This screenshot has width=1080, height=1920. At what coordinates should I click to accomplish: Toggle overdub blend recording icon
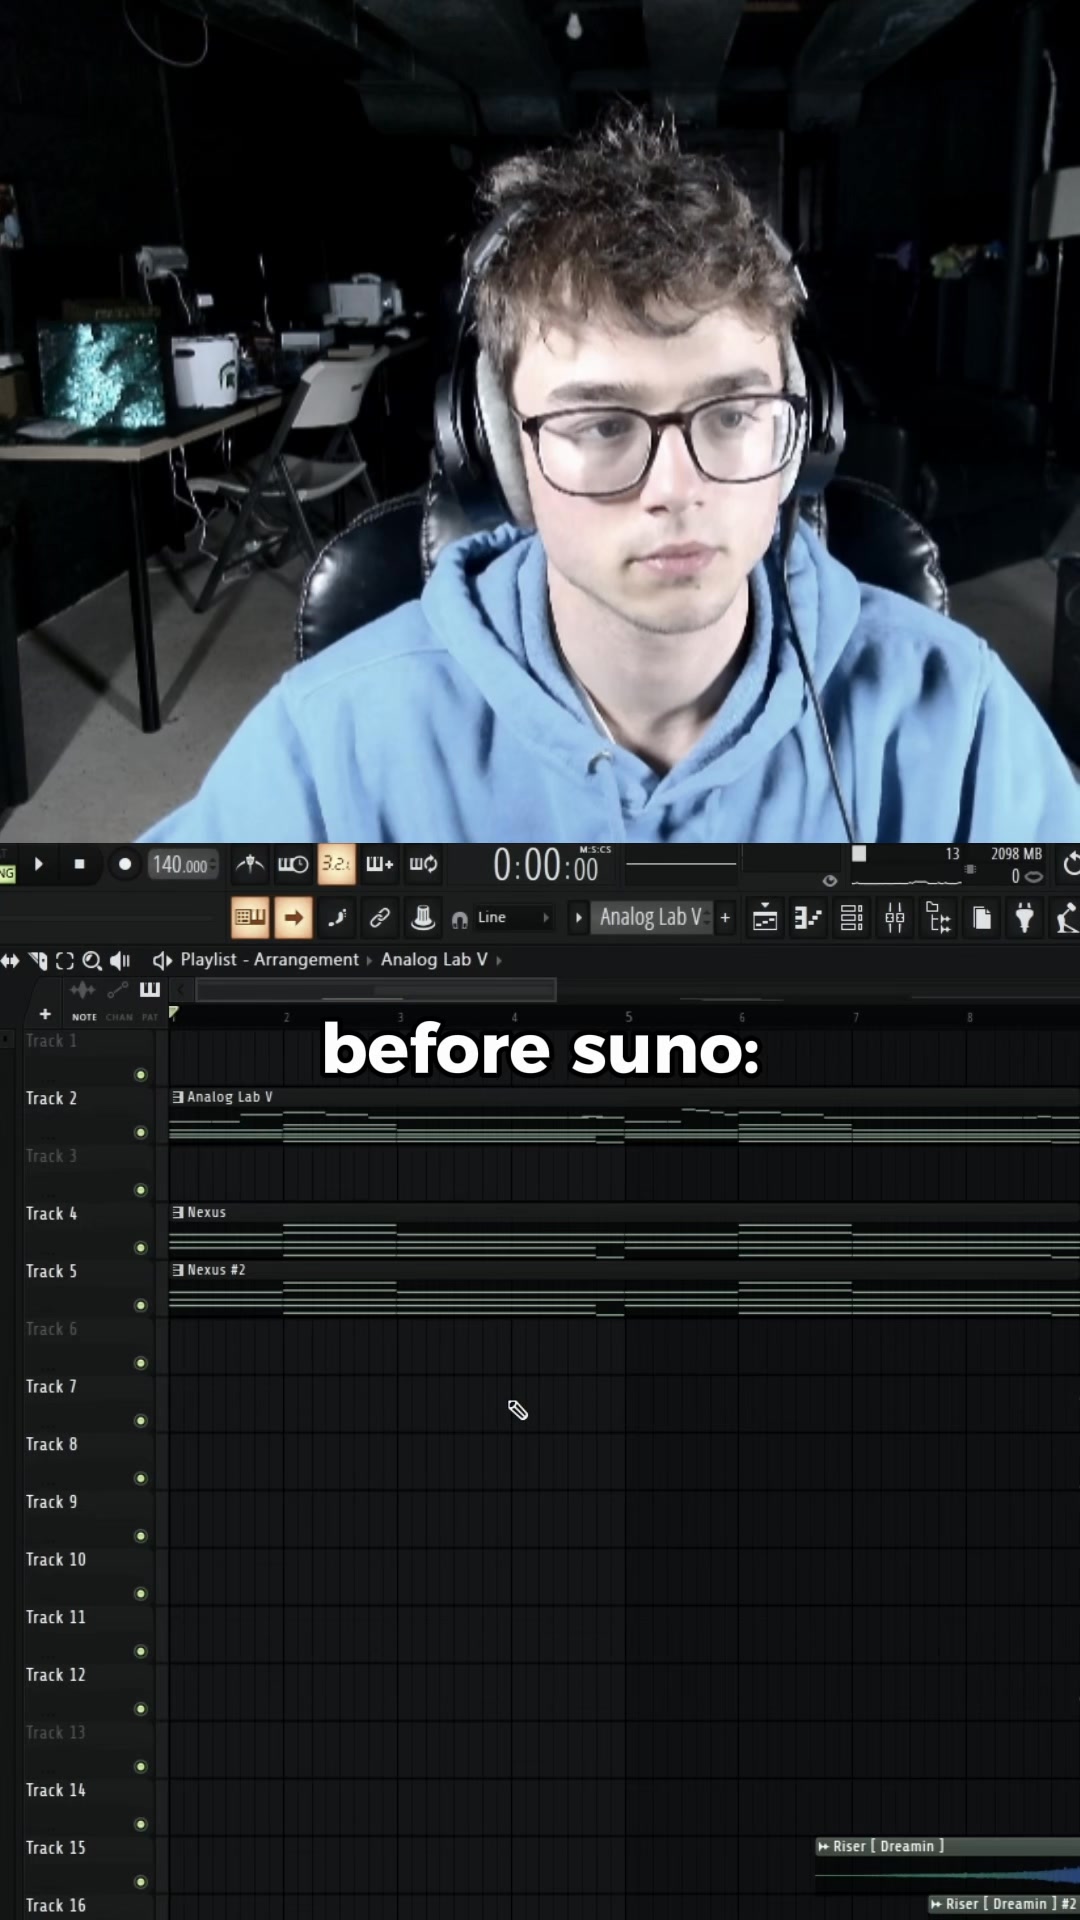pyautogui.click(x=379, y=864)
